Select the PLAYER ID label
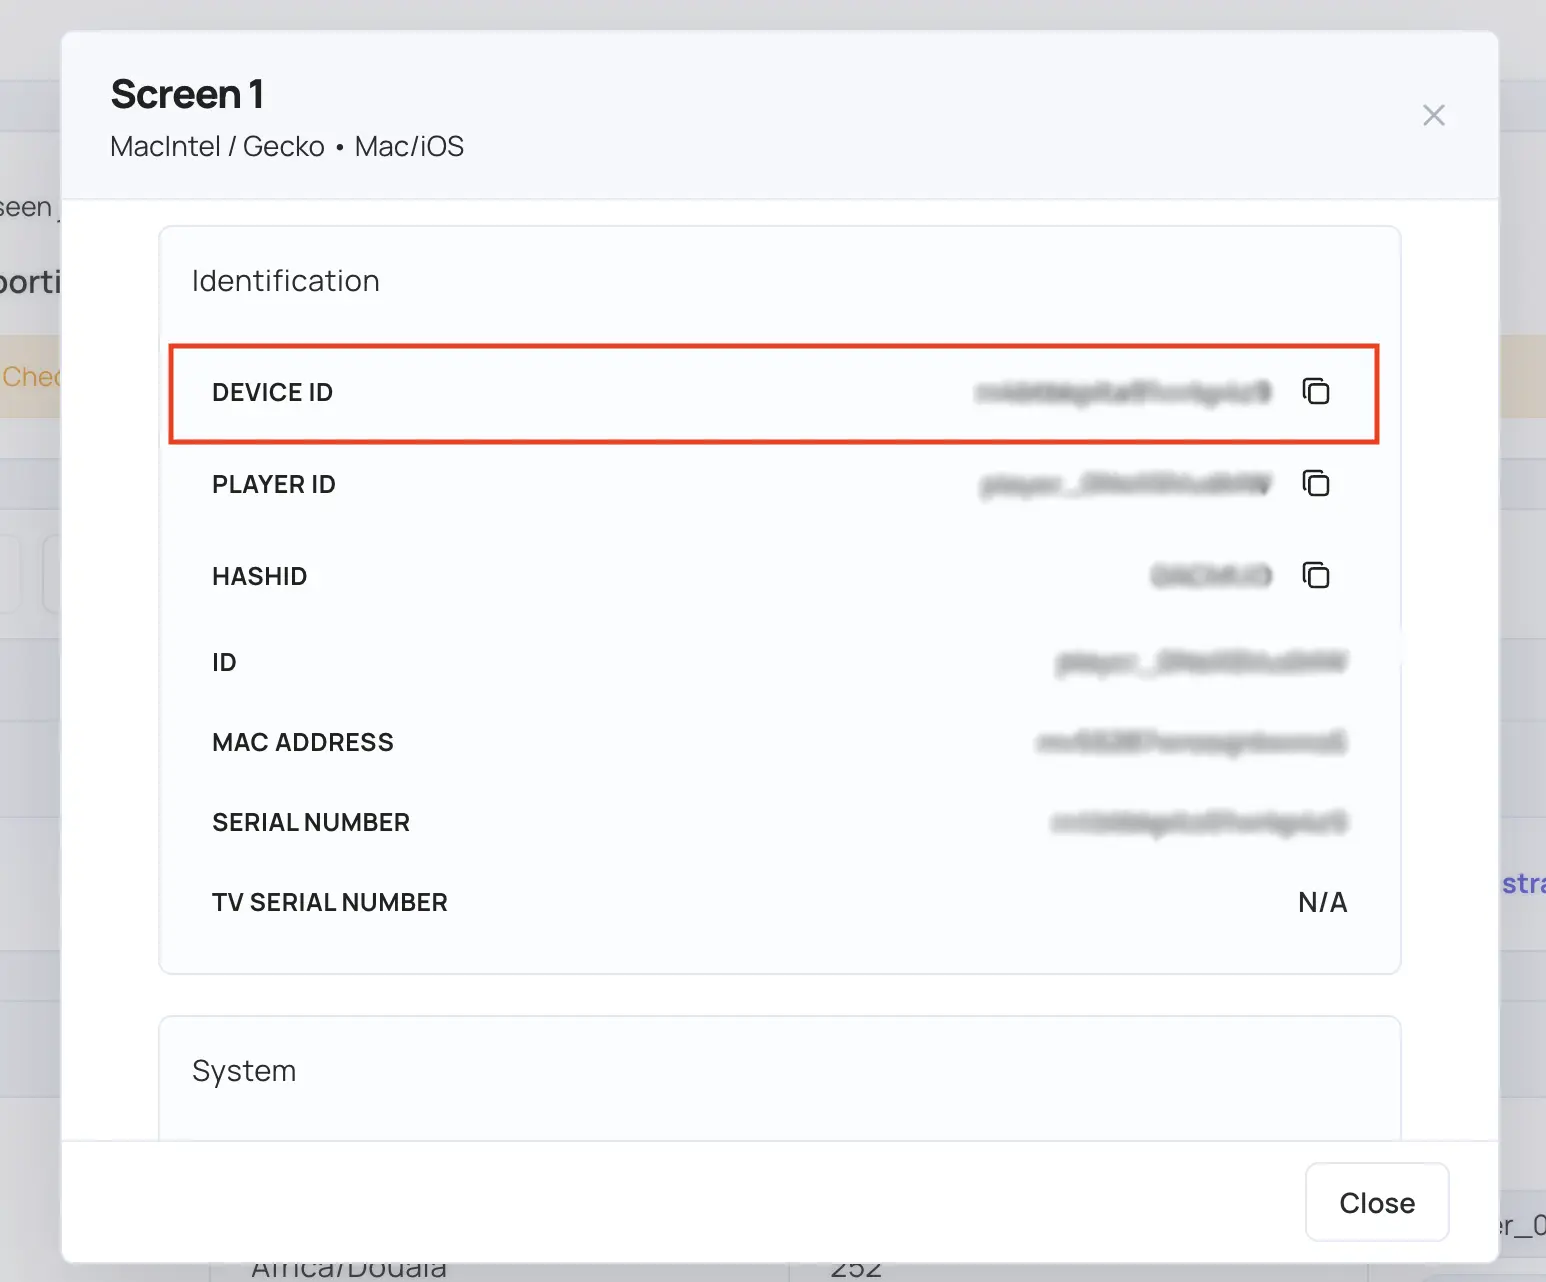 pos(274,484)
